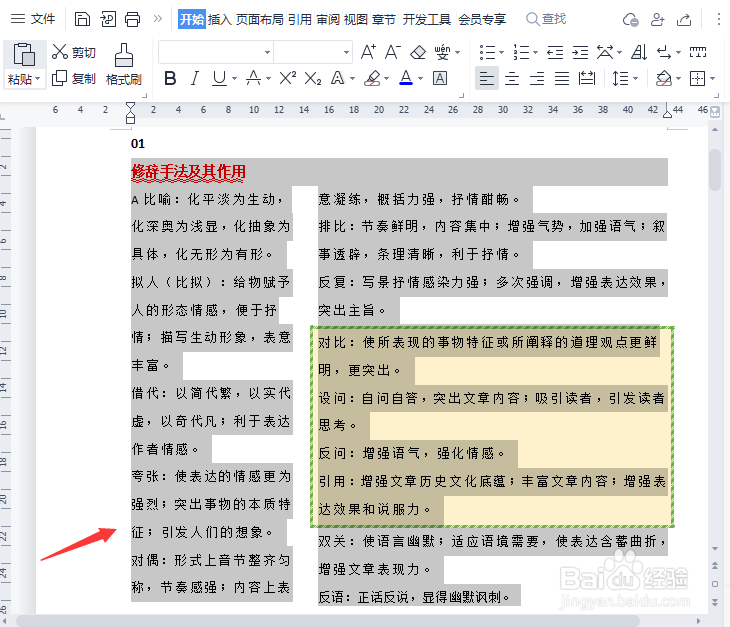
Task: Toggle center alignment
Action: (x=512, y=78)
